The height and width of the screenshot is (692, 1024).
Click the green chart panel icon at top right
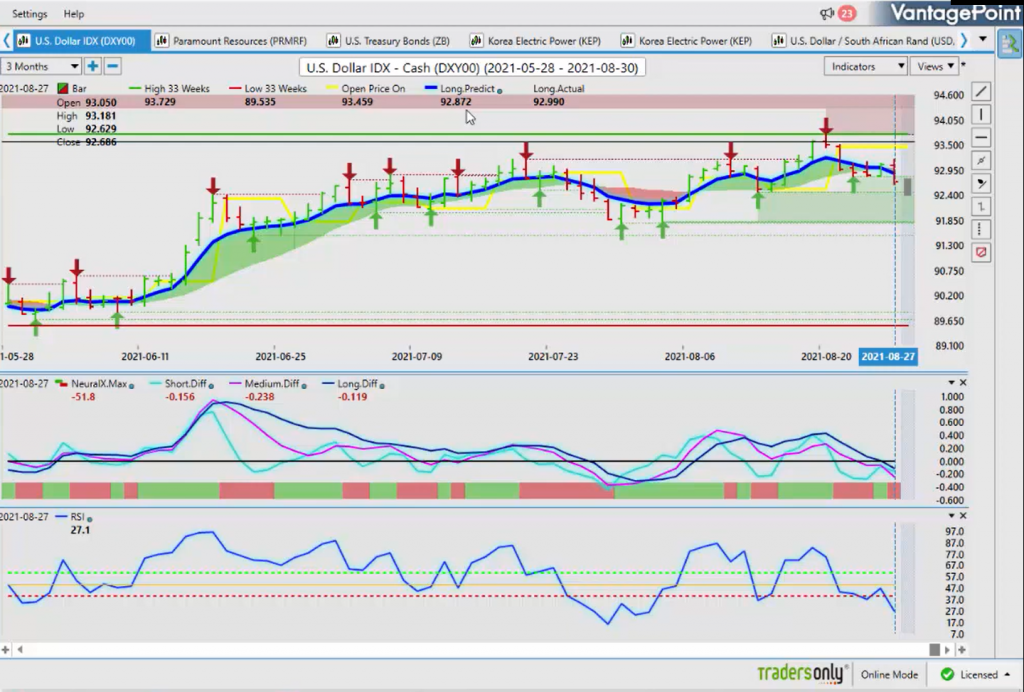[1010, 44]
